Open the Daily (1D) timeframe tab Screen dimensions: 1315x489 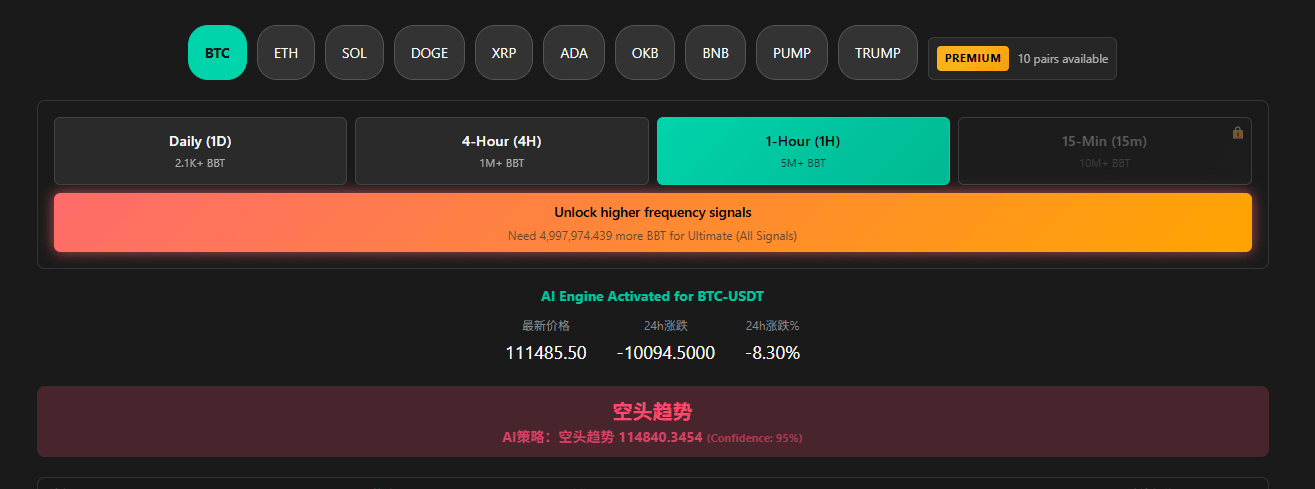(x=200, y=151)
